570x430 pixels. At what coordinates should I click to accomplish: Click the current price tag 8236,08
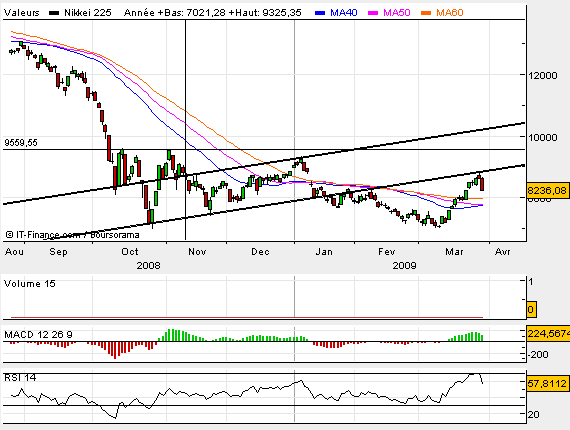tap(547, 190)
